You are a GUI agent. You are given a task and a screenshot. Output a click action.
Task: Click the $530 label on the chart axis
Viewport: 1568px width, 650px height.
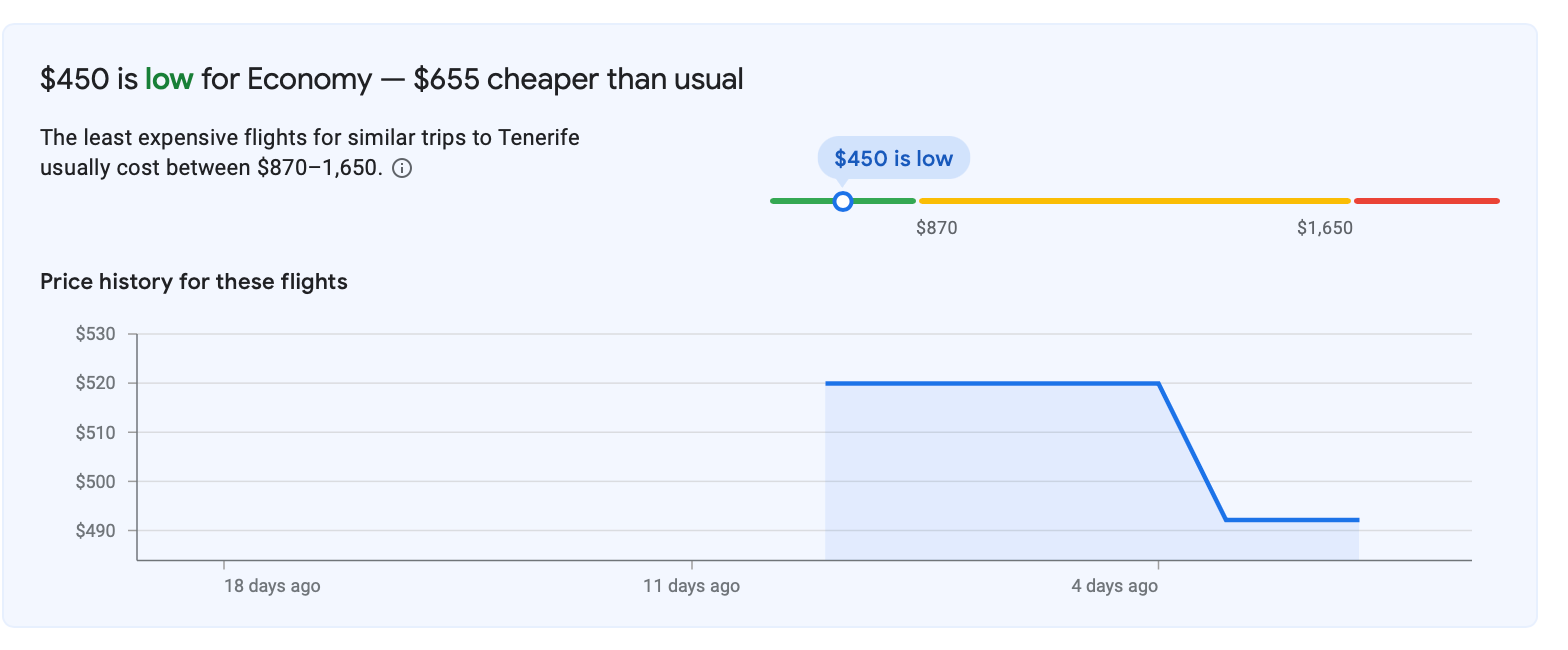point(96,334)
